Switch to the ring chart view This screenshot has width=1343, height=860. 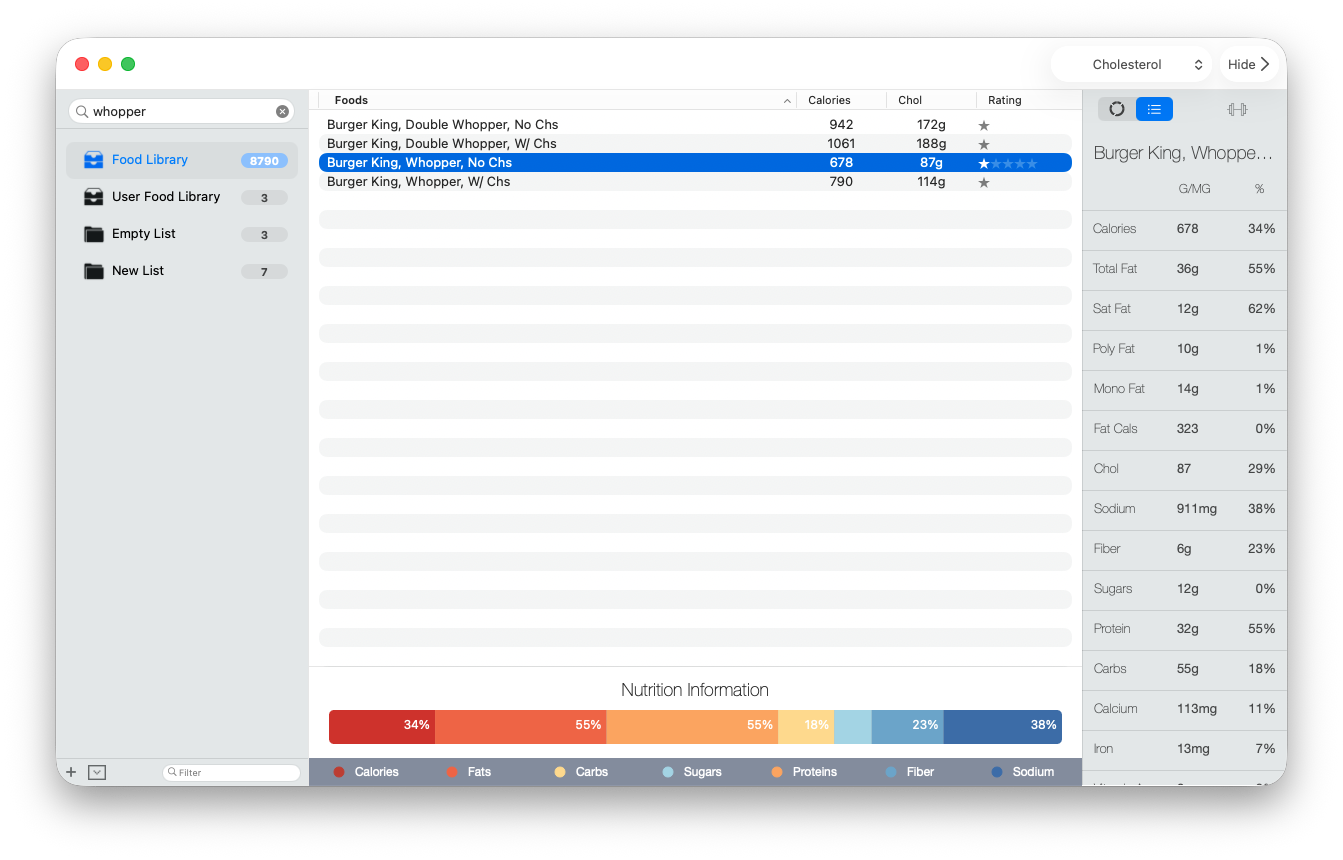pos(1117,109)
